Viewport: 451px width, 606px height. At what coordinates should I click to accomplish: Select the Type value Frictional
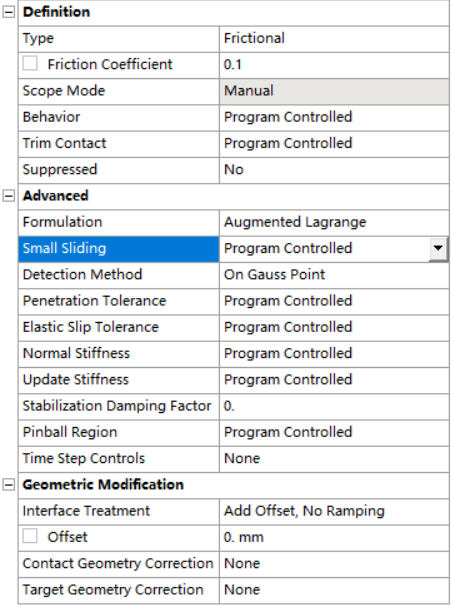pos(334,39)
